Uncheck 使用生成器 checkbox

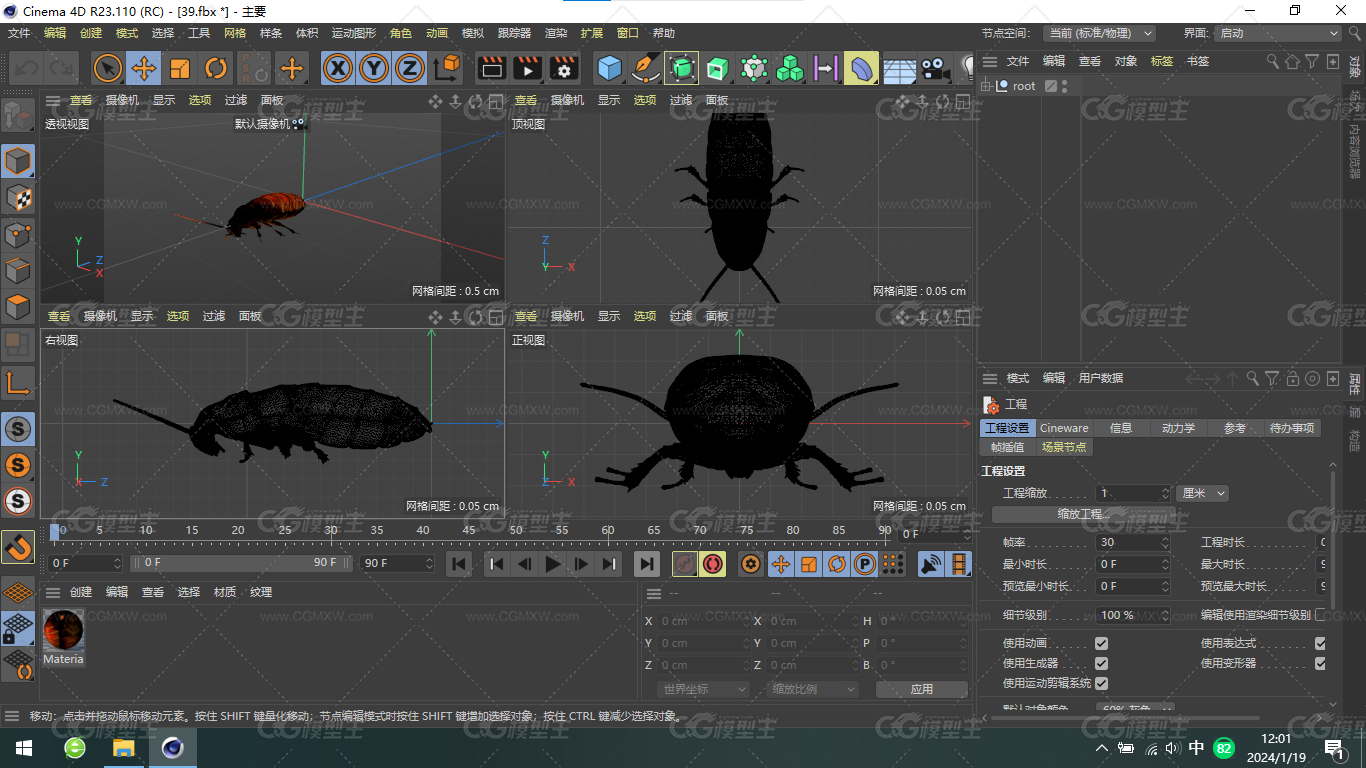1101,663
